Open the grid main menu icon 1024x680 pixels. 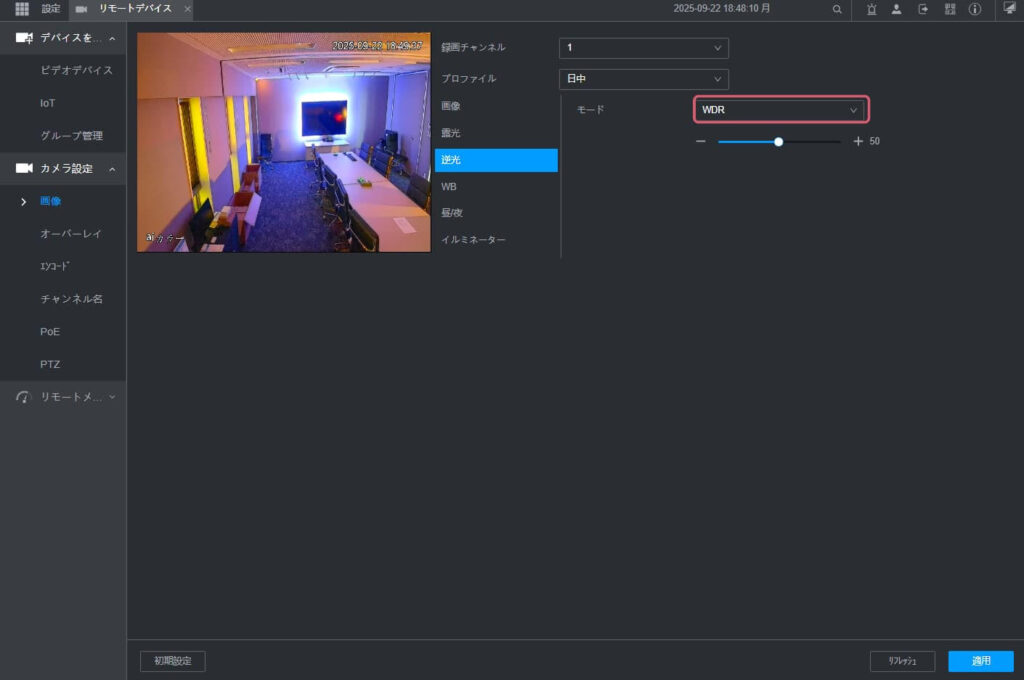click(21, 9)
